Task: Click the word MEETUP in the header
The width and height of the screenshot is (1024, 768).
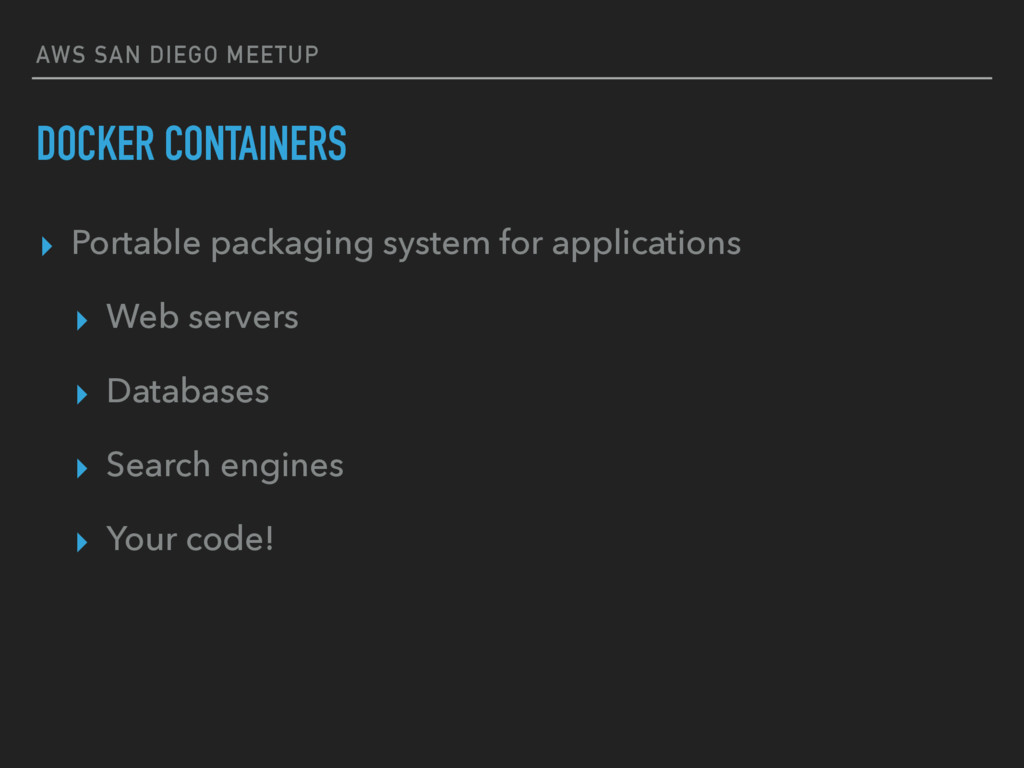Action: click(x=272, y=55)
